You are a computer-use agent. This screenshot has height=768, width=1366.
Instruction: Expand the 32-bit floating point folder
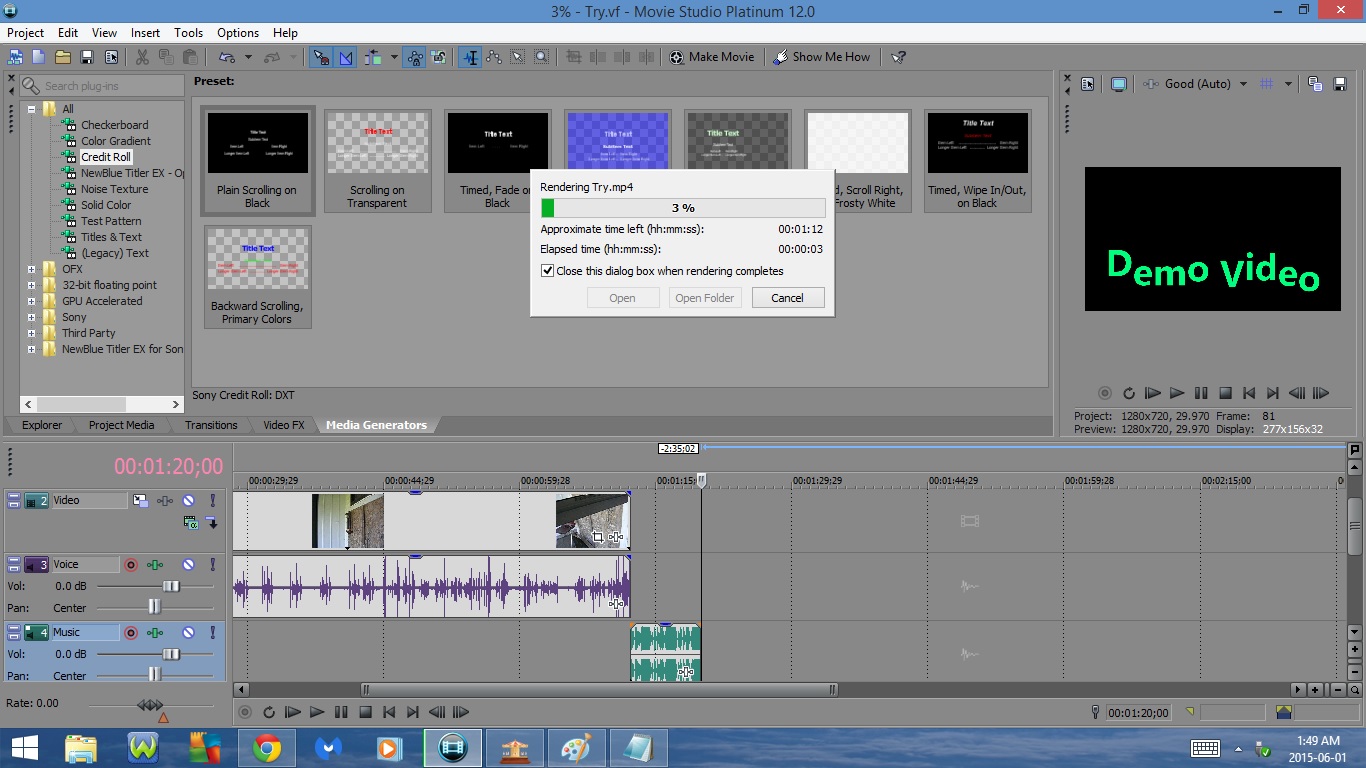(x=32, y=285)
